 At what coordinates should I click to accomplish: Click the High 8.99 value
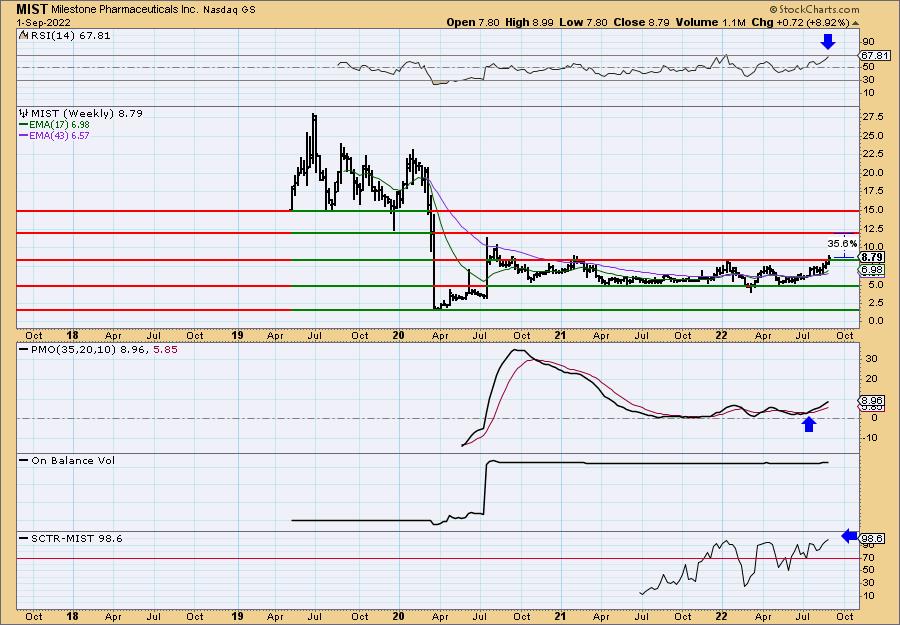coord(529,22)
